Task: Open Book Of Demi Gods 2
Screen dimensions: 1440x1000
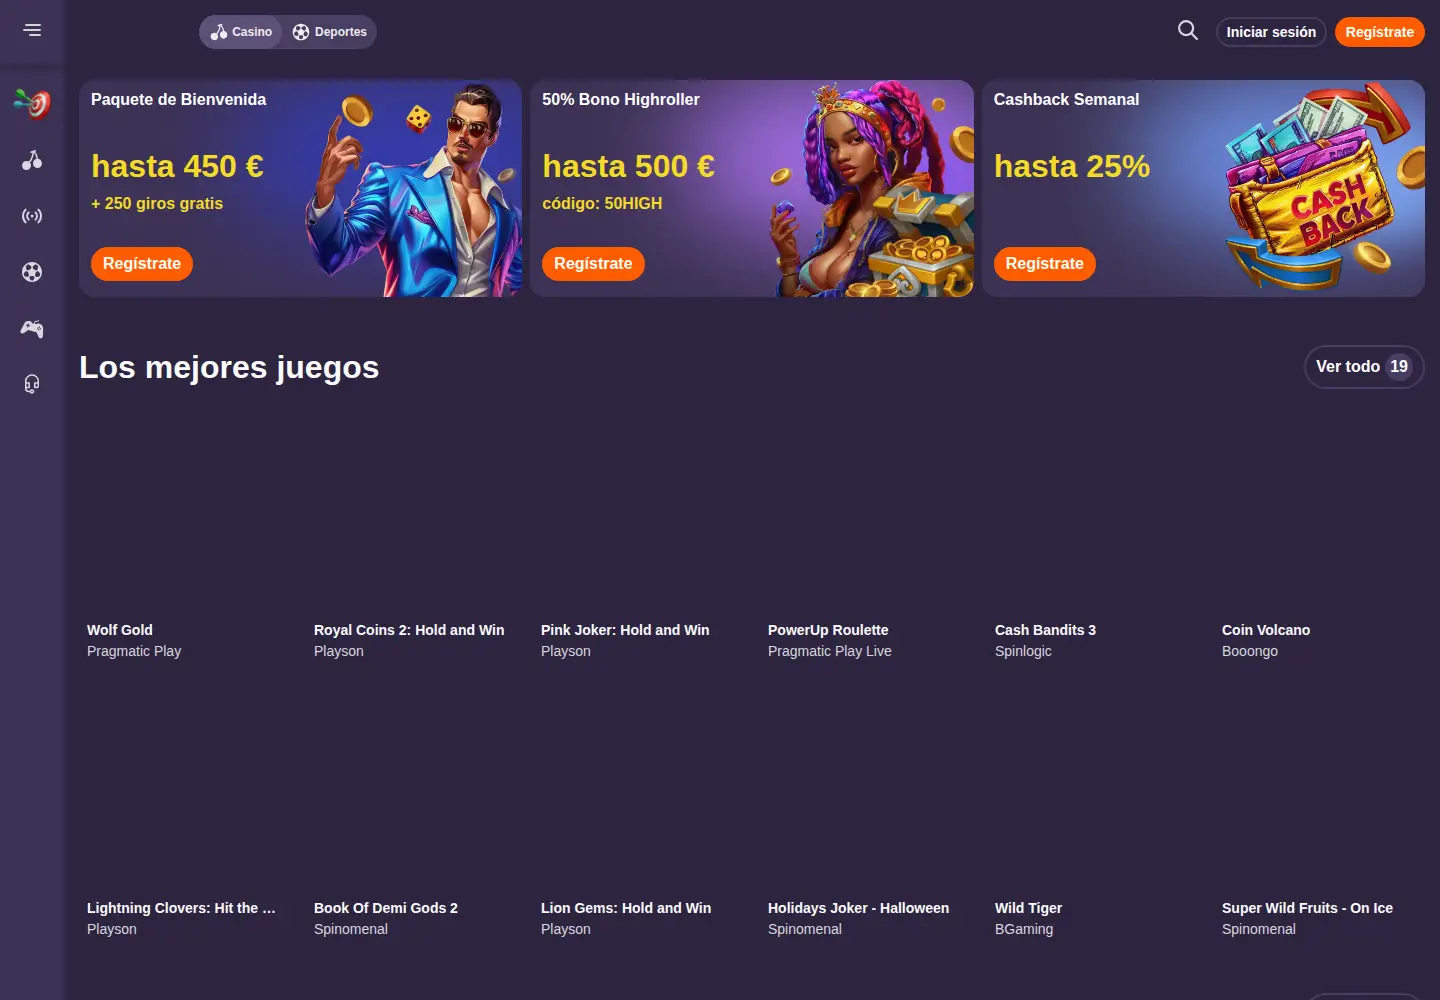Action: coord(386,908)
